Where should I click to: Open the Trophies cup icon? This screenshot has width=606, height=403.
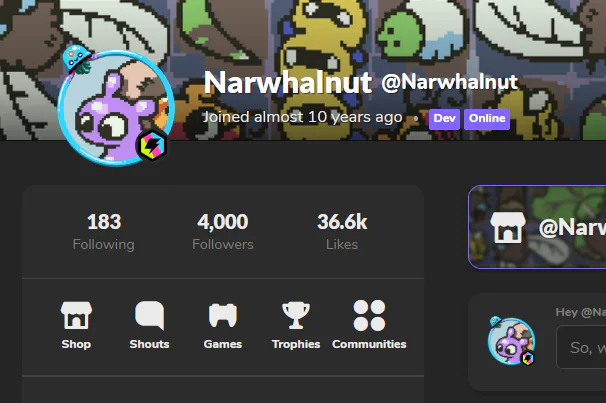pos(296,315)
